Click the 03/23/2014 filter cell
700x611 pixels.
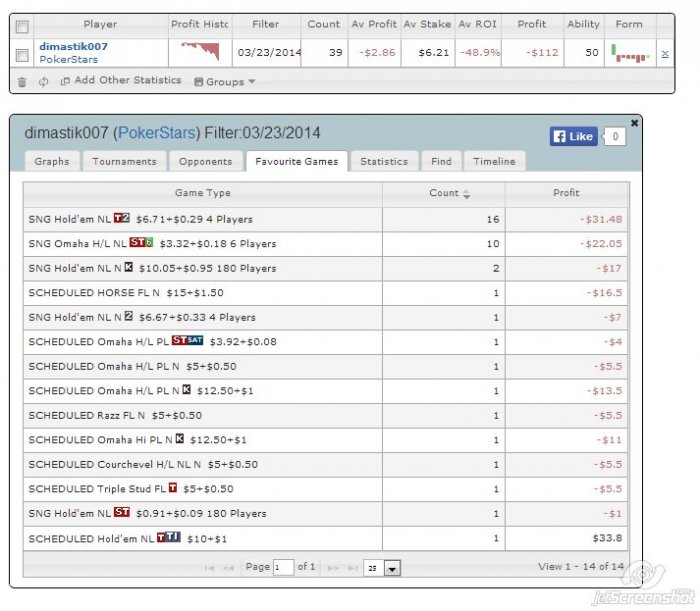pos(267,53)
